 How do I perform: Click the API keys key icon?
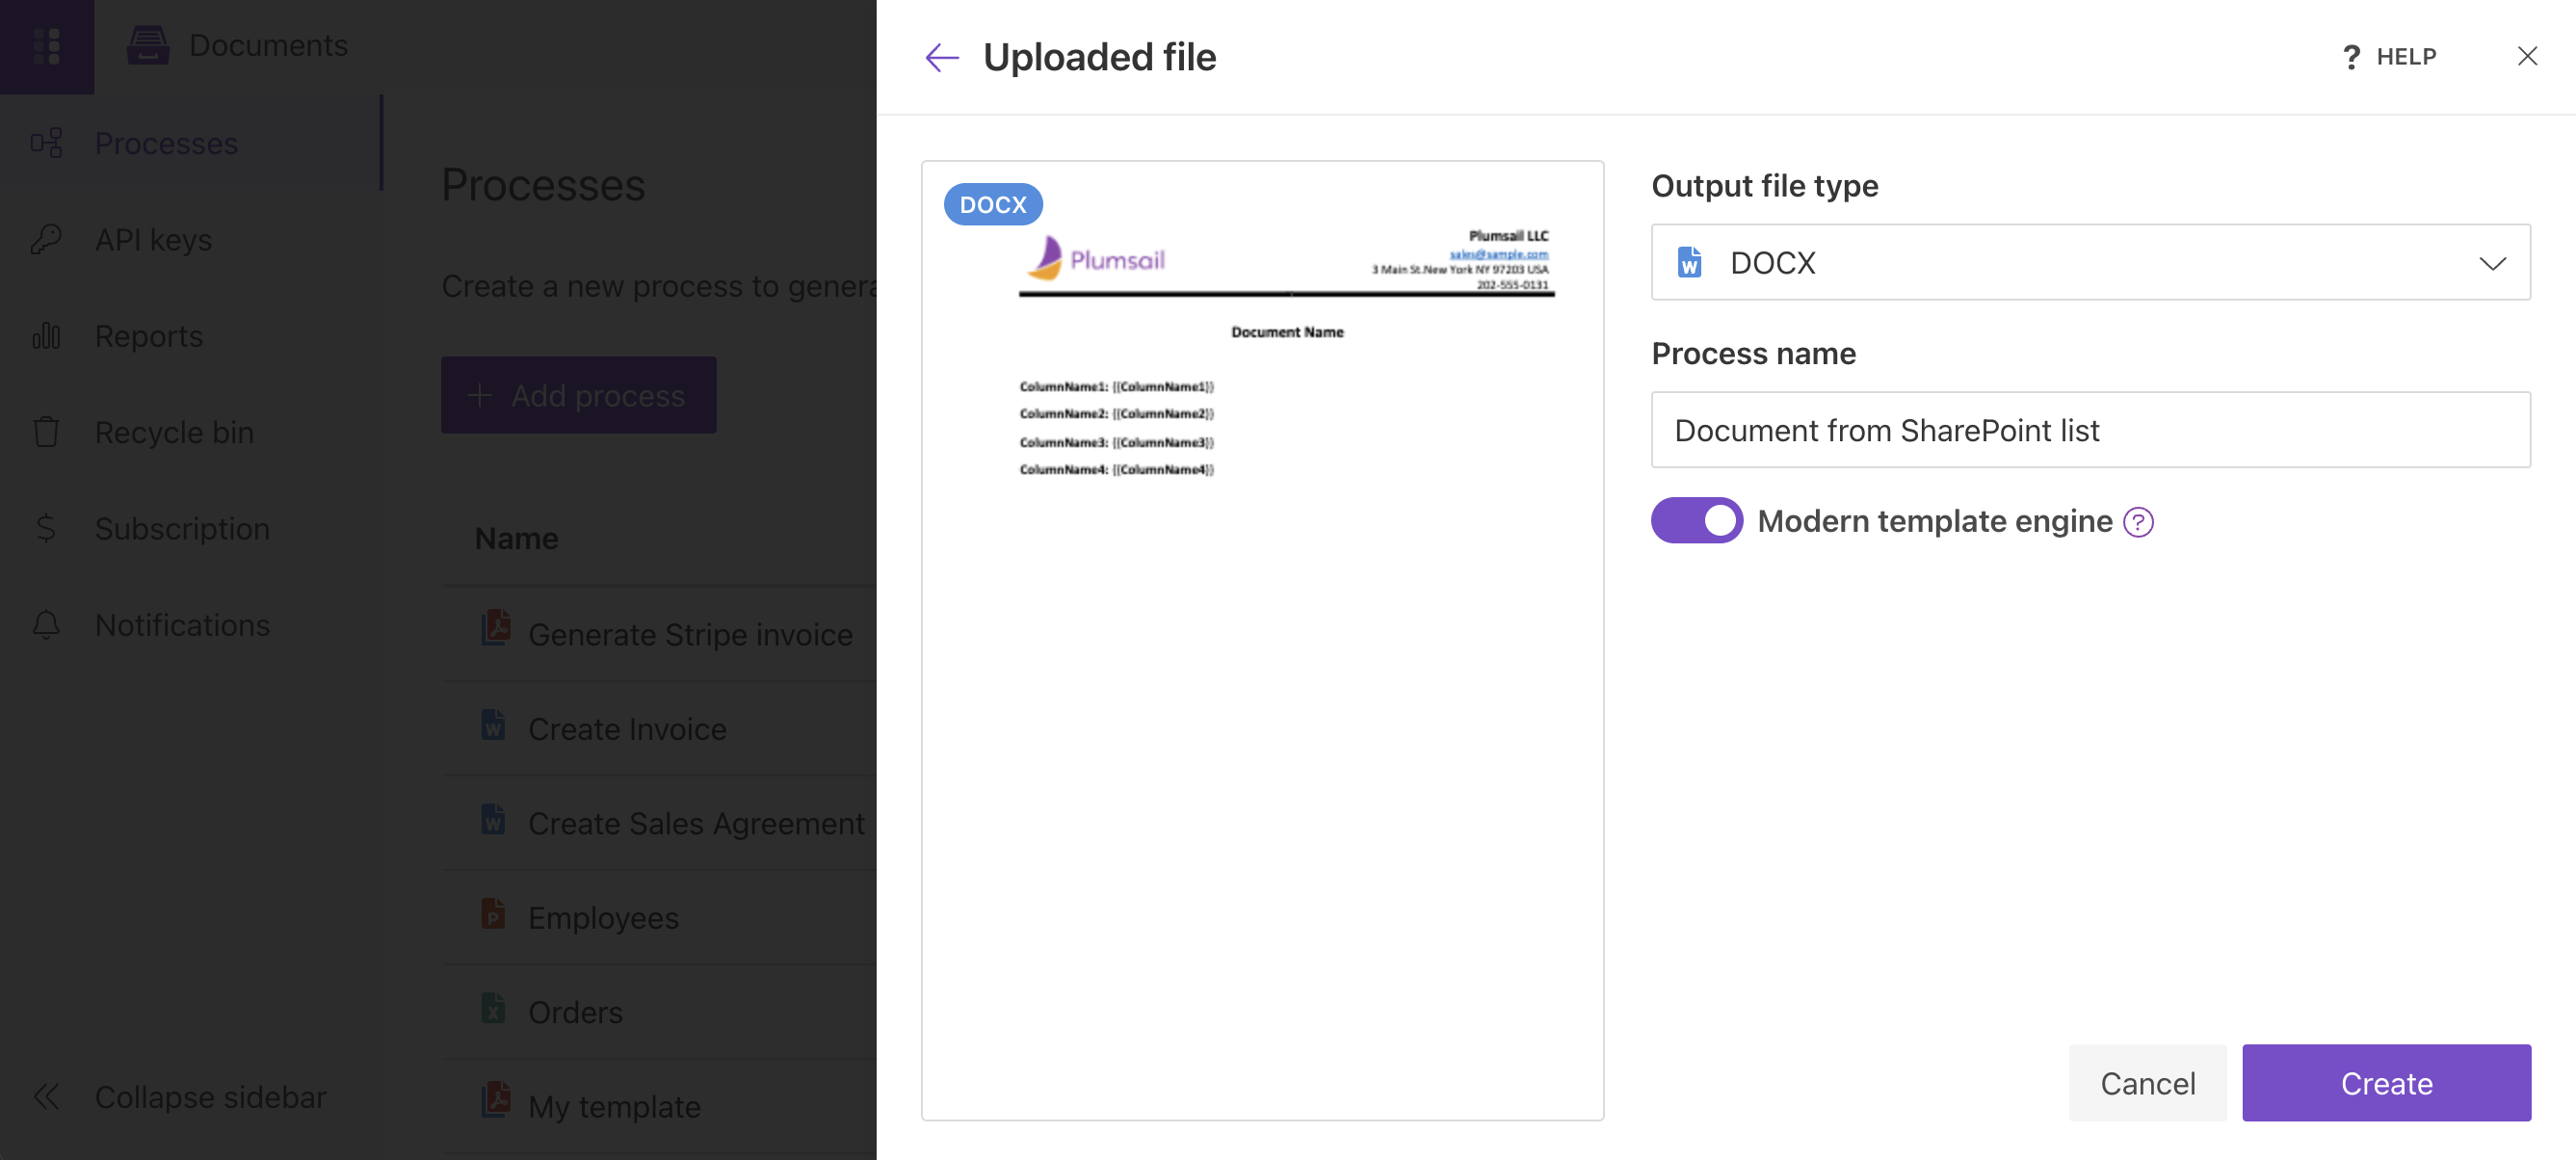tap(46, 239)
